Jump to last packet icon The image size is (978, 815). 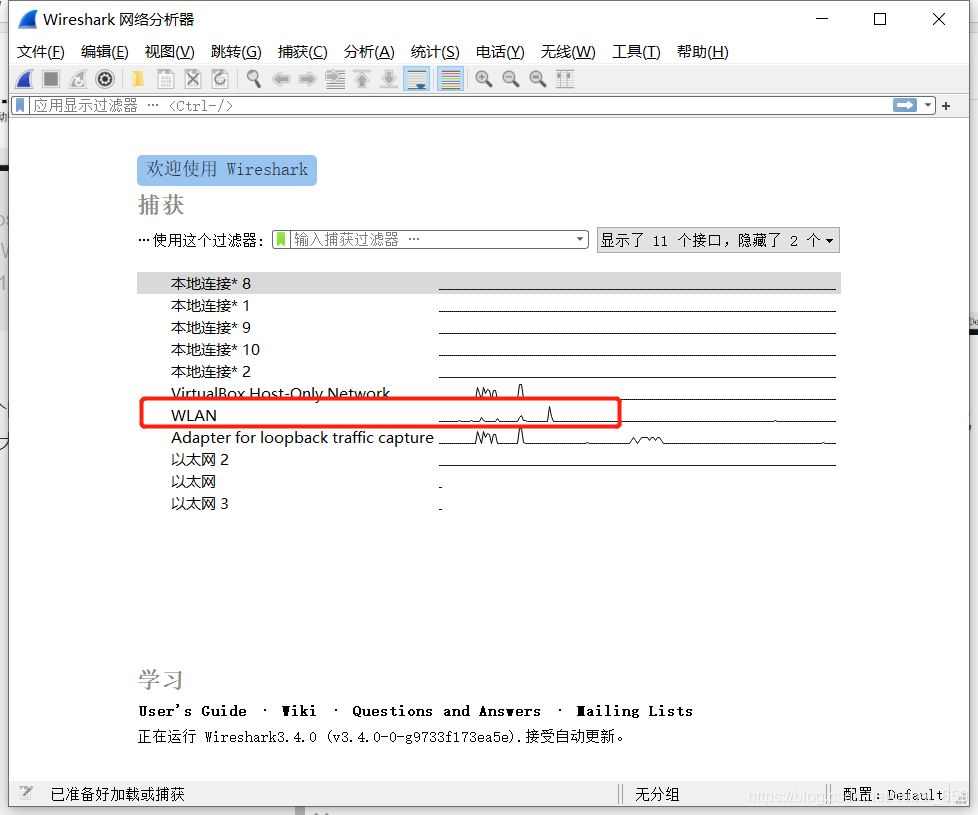pos(389,79)
